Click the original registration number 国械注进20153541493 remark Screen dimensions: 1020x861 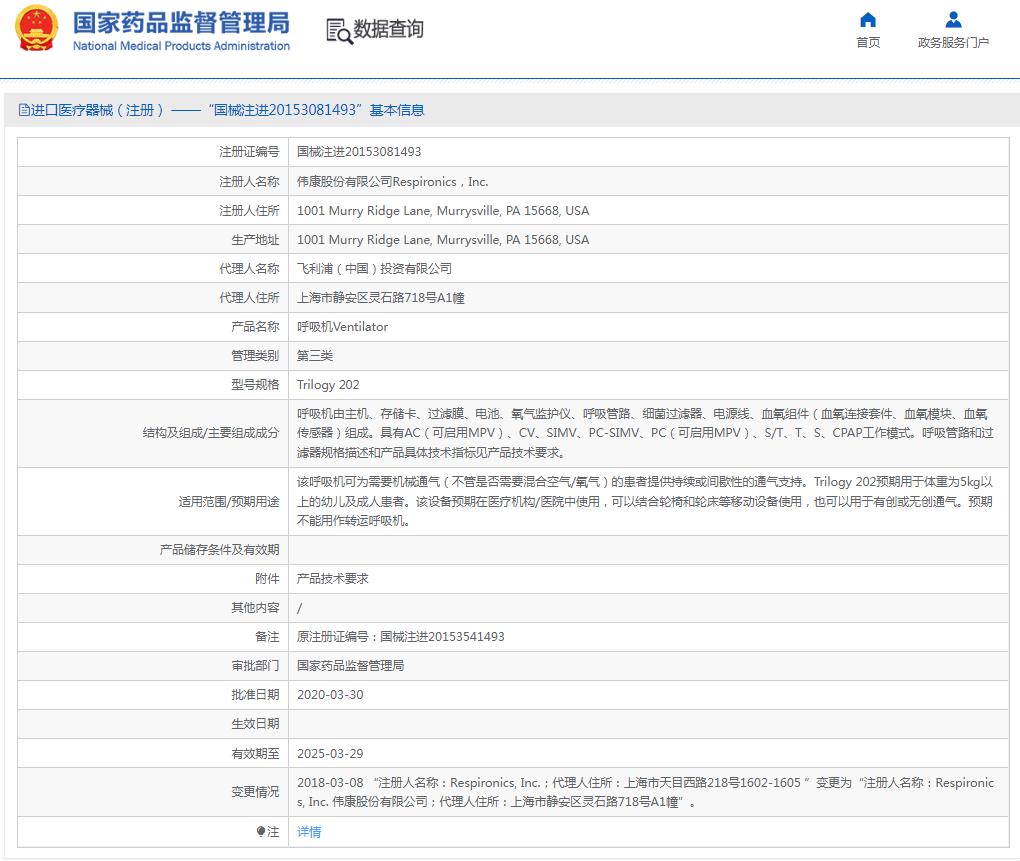(400, 637)
